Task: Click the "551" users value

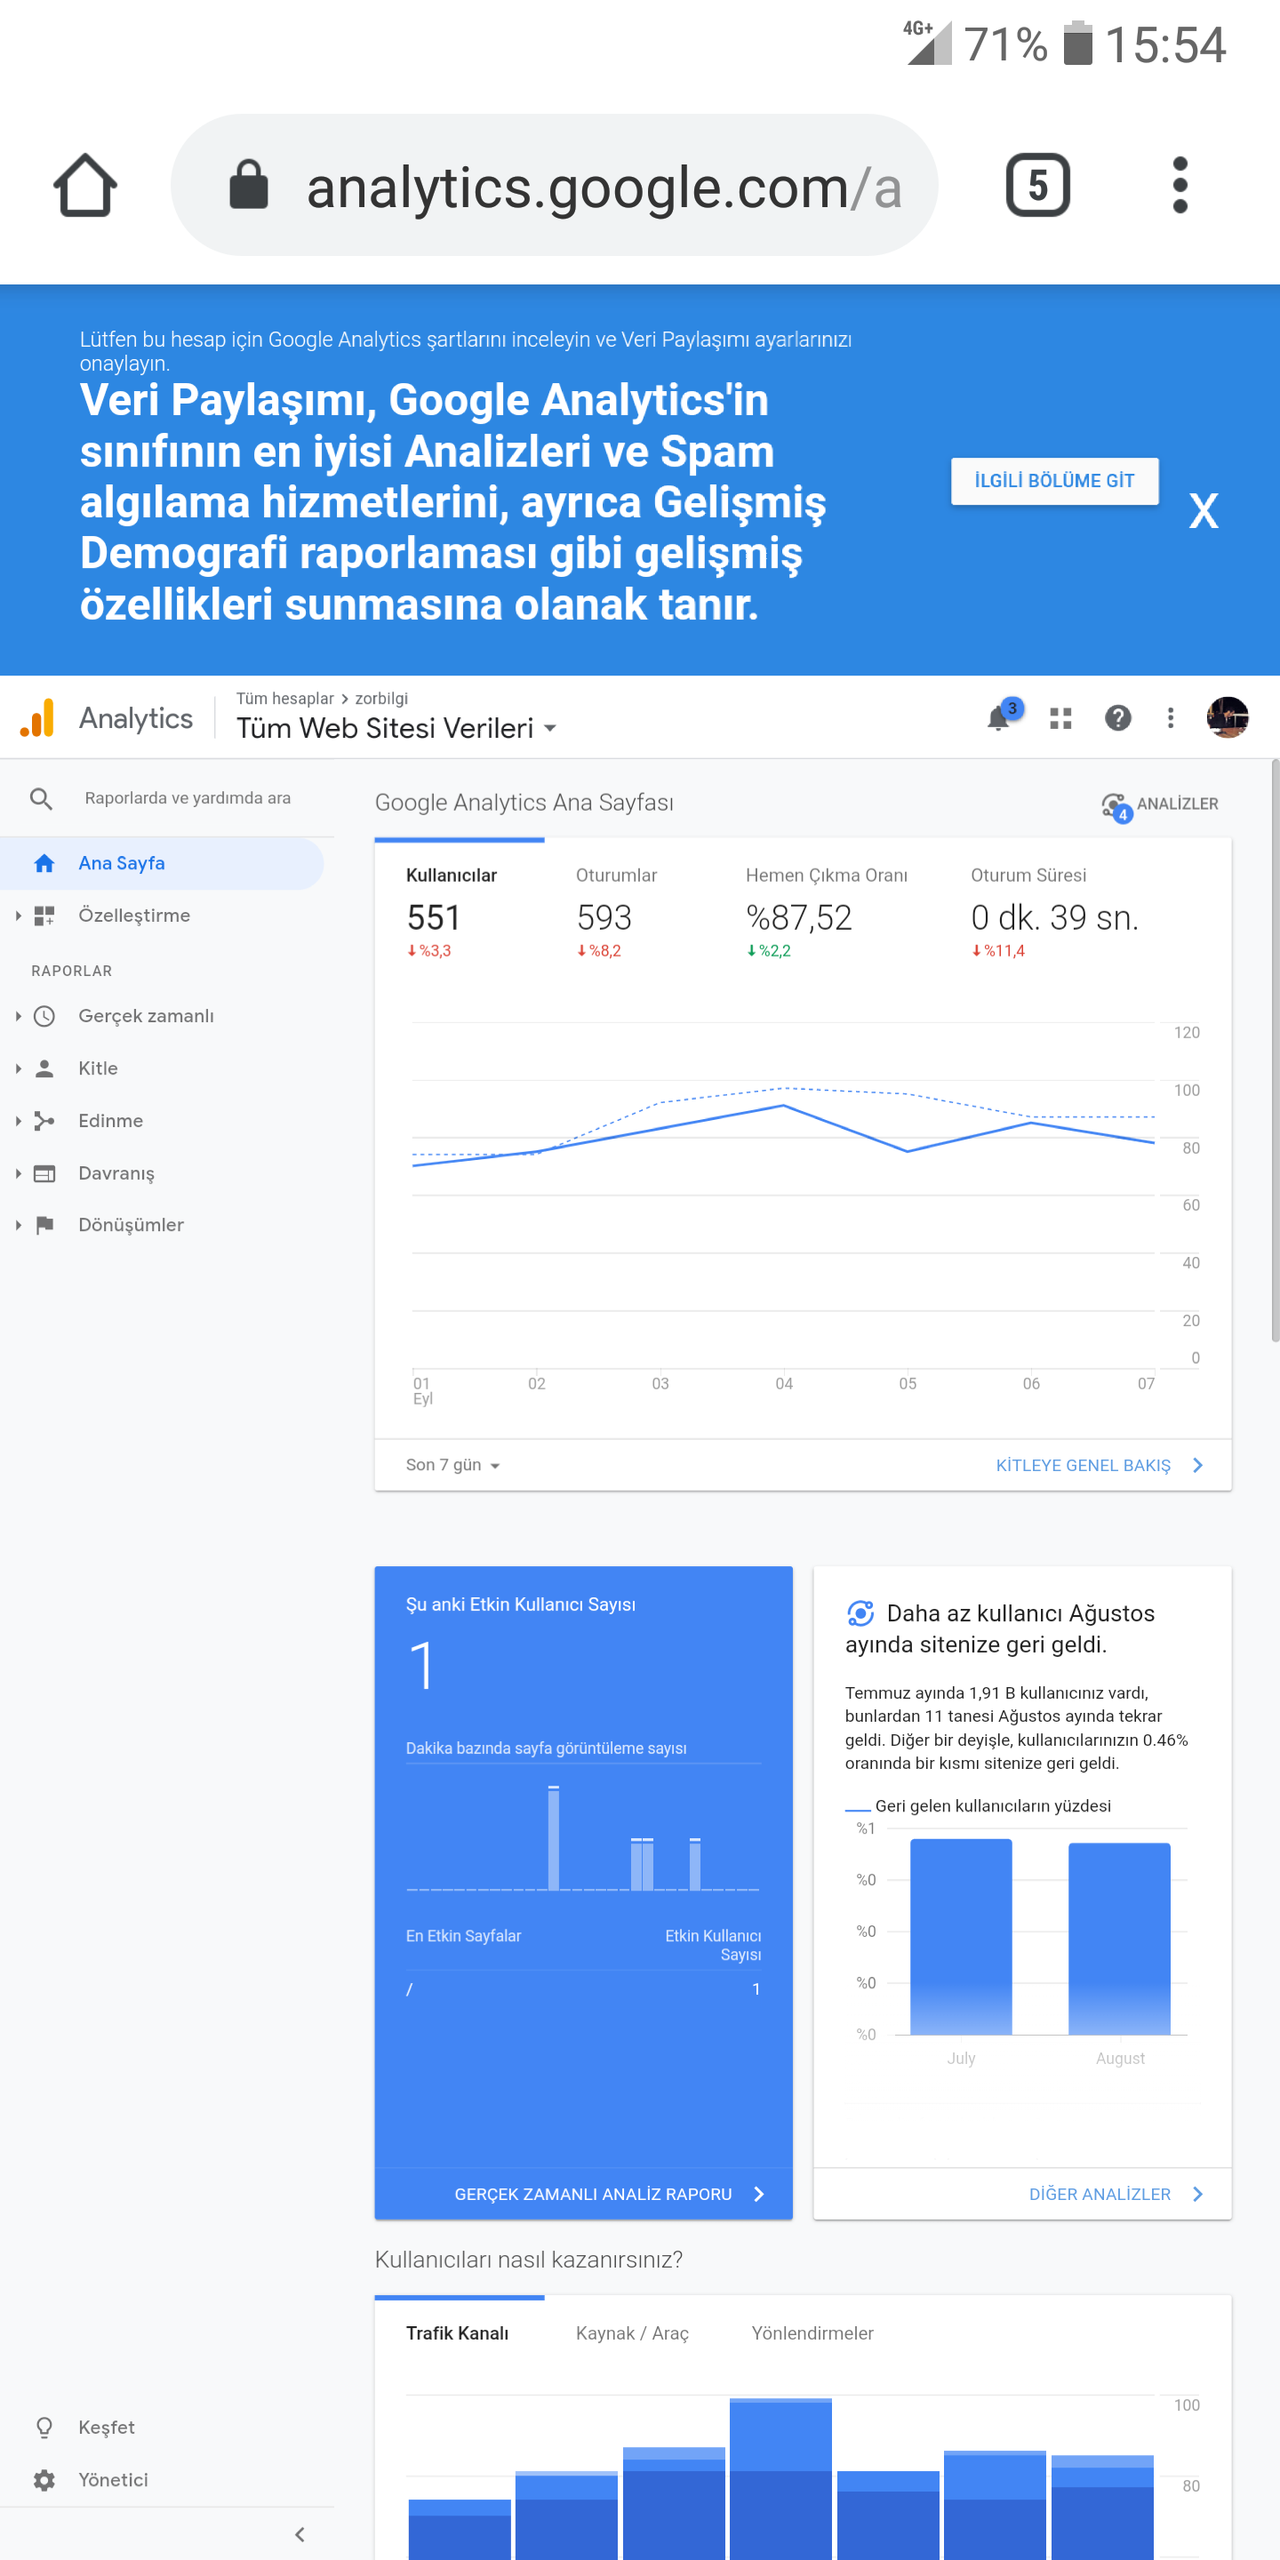Action: [433, 917]
